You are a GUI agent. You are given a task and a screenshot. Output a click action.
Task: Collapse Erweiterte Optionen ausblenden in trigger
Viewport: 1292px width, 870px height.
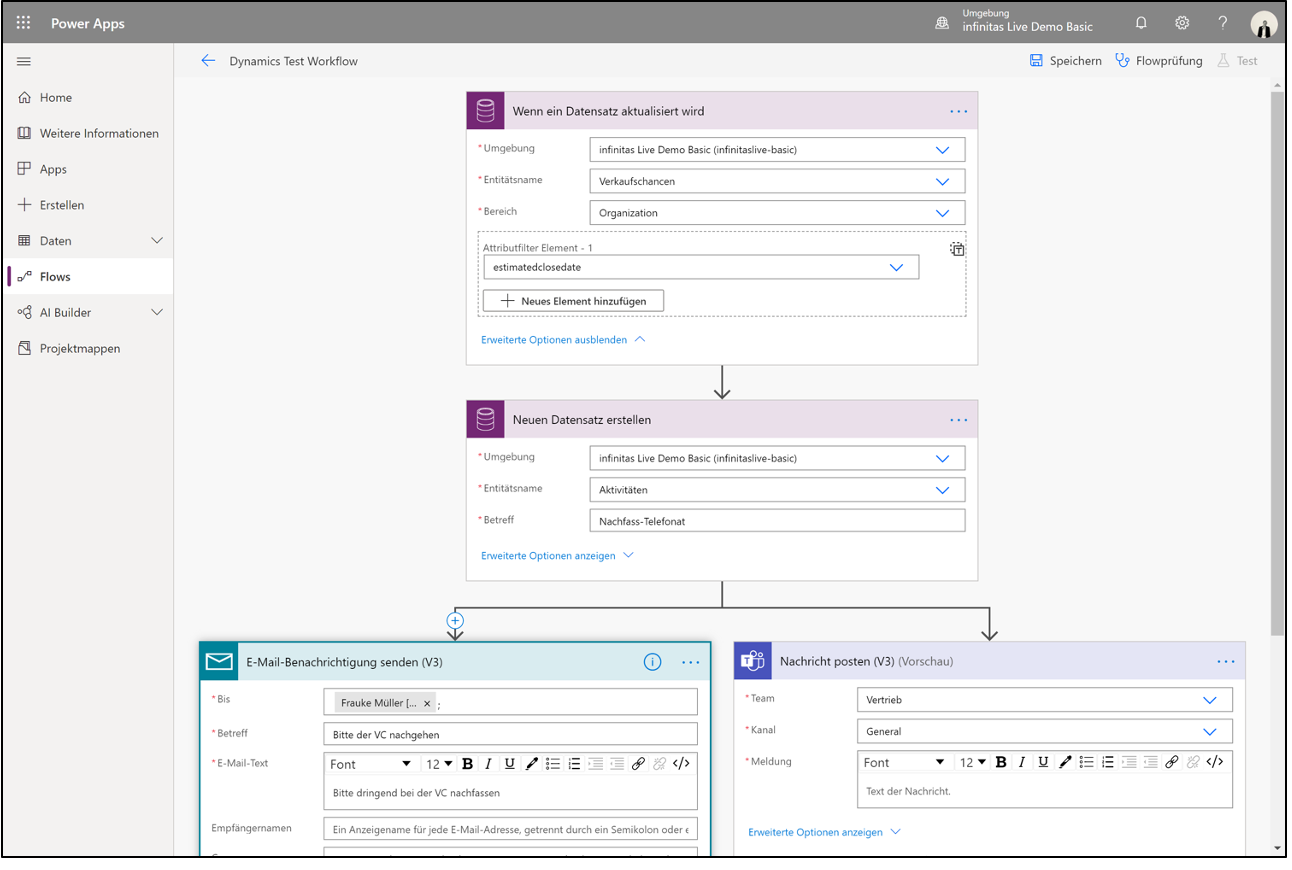(563, 340)
